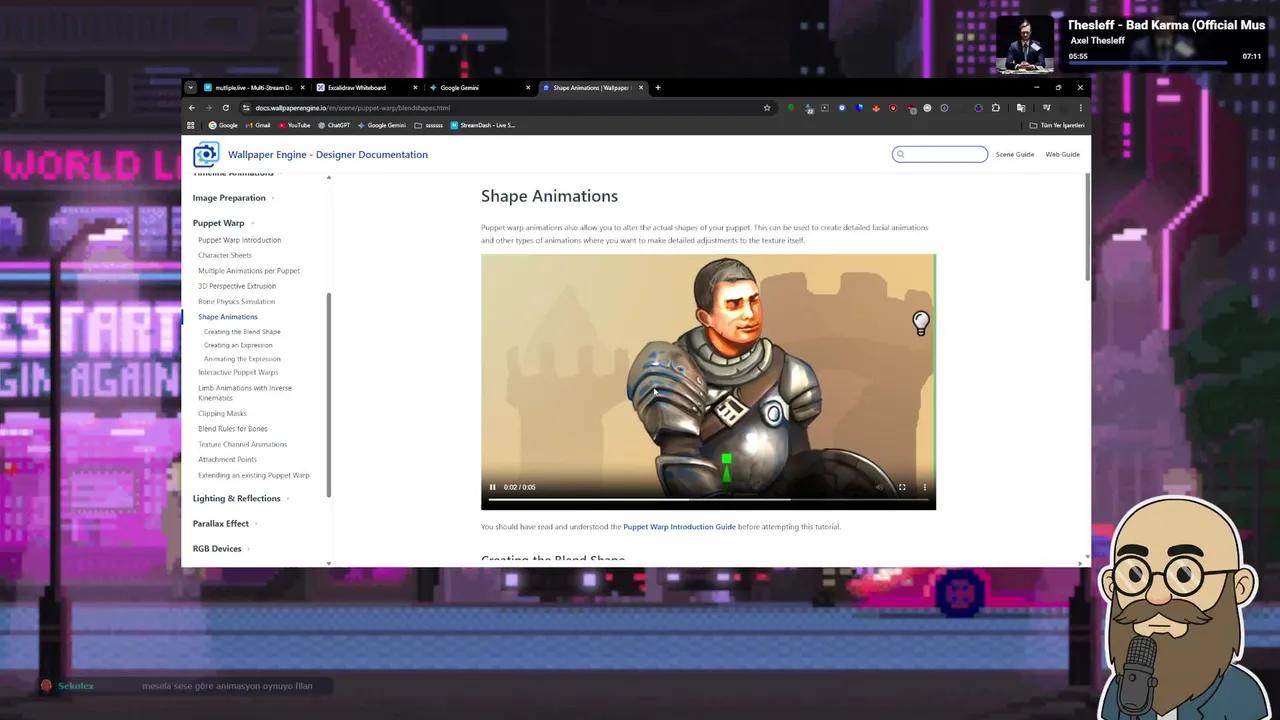Open Character Sheets page
Image resolution: width=1280 pixels, height=720 pixels.
point(225,255)
